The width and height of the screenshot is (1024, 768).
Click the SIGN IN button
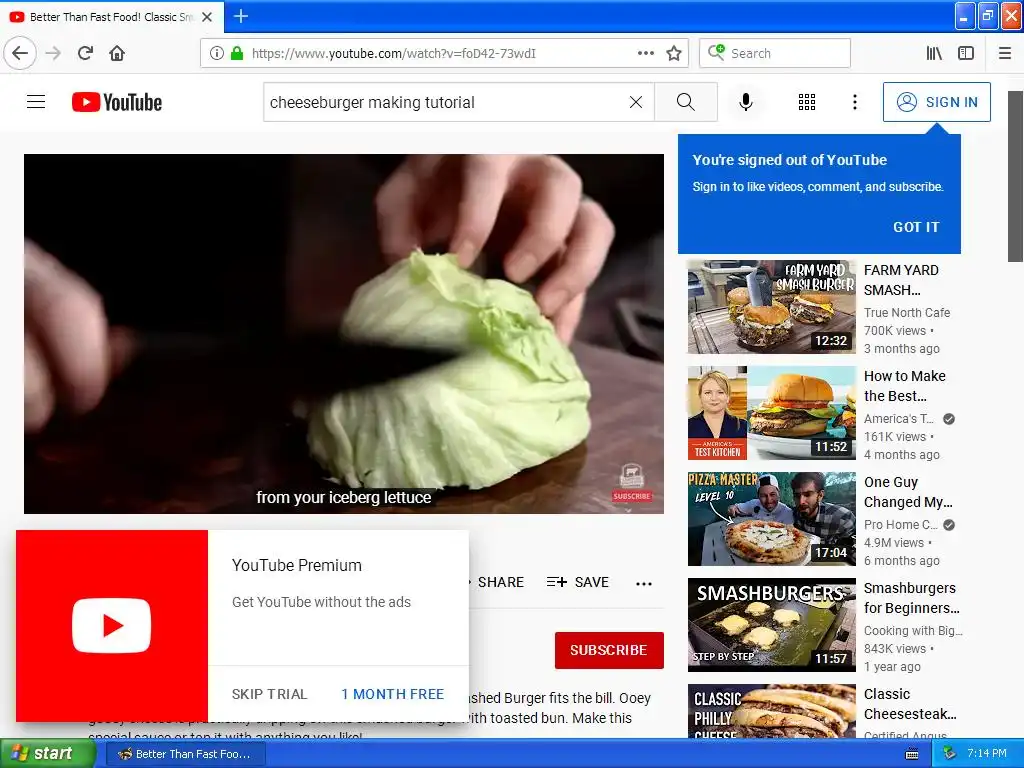(x=936, y=102)
